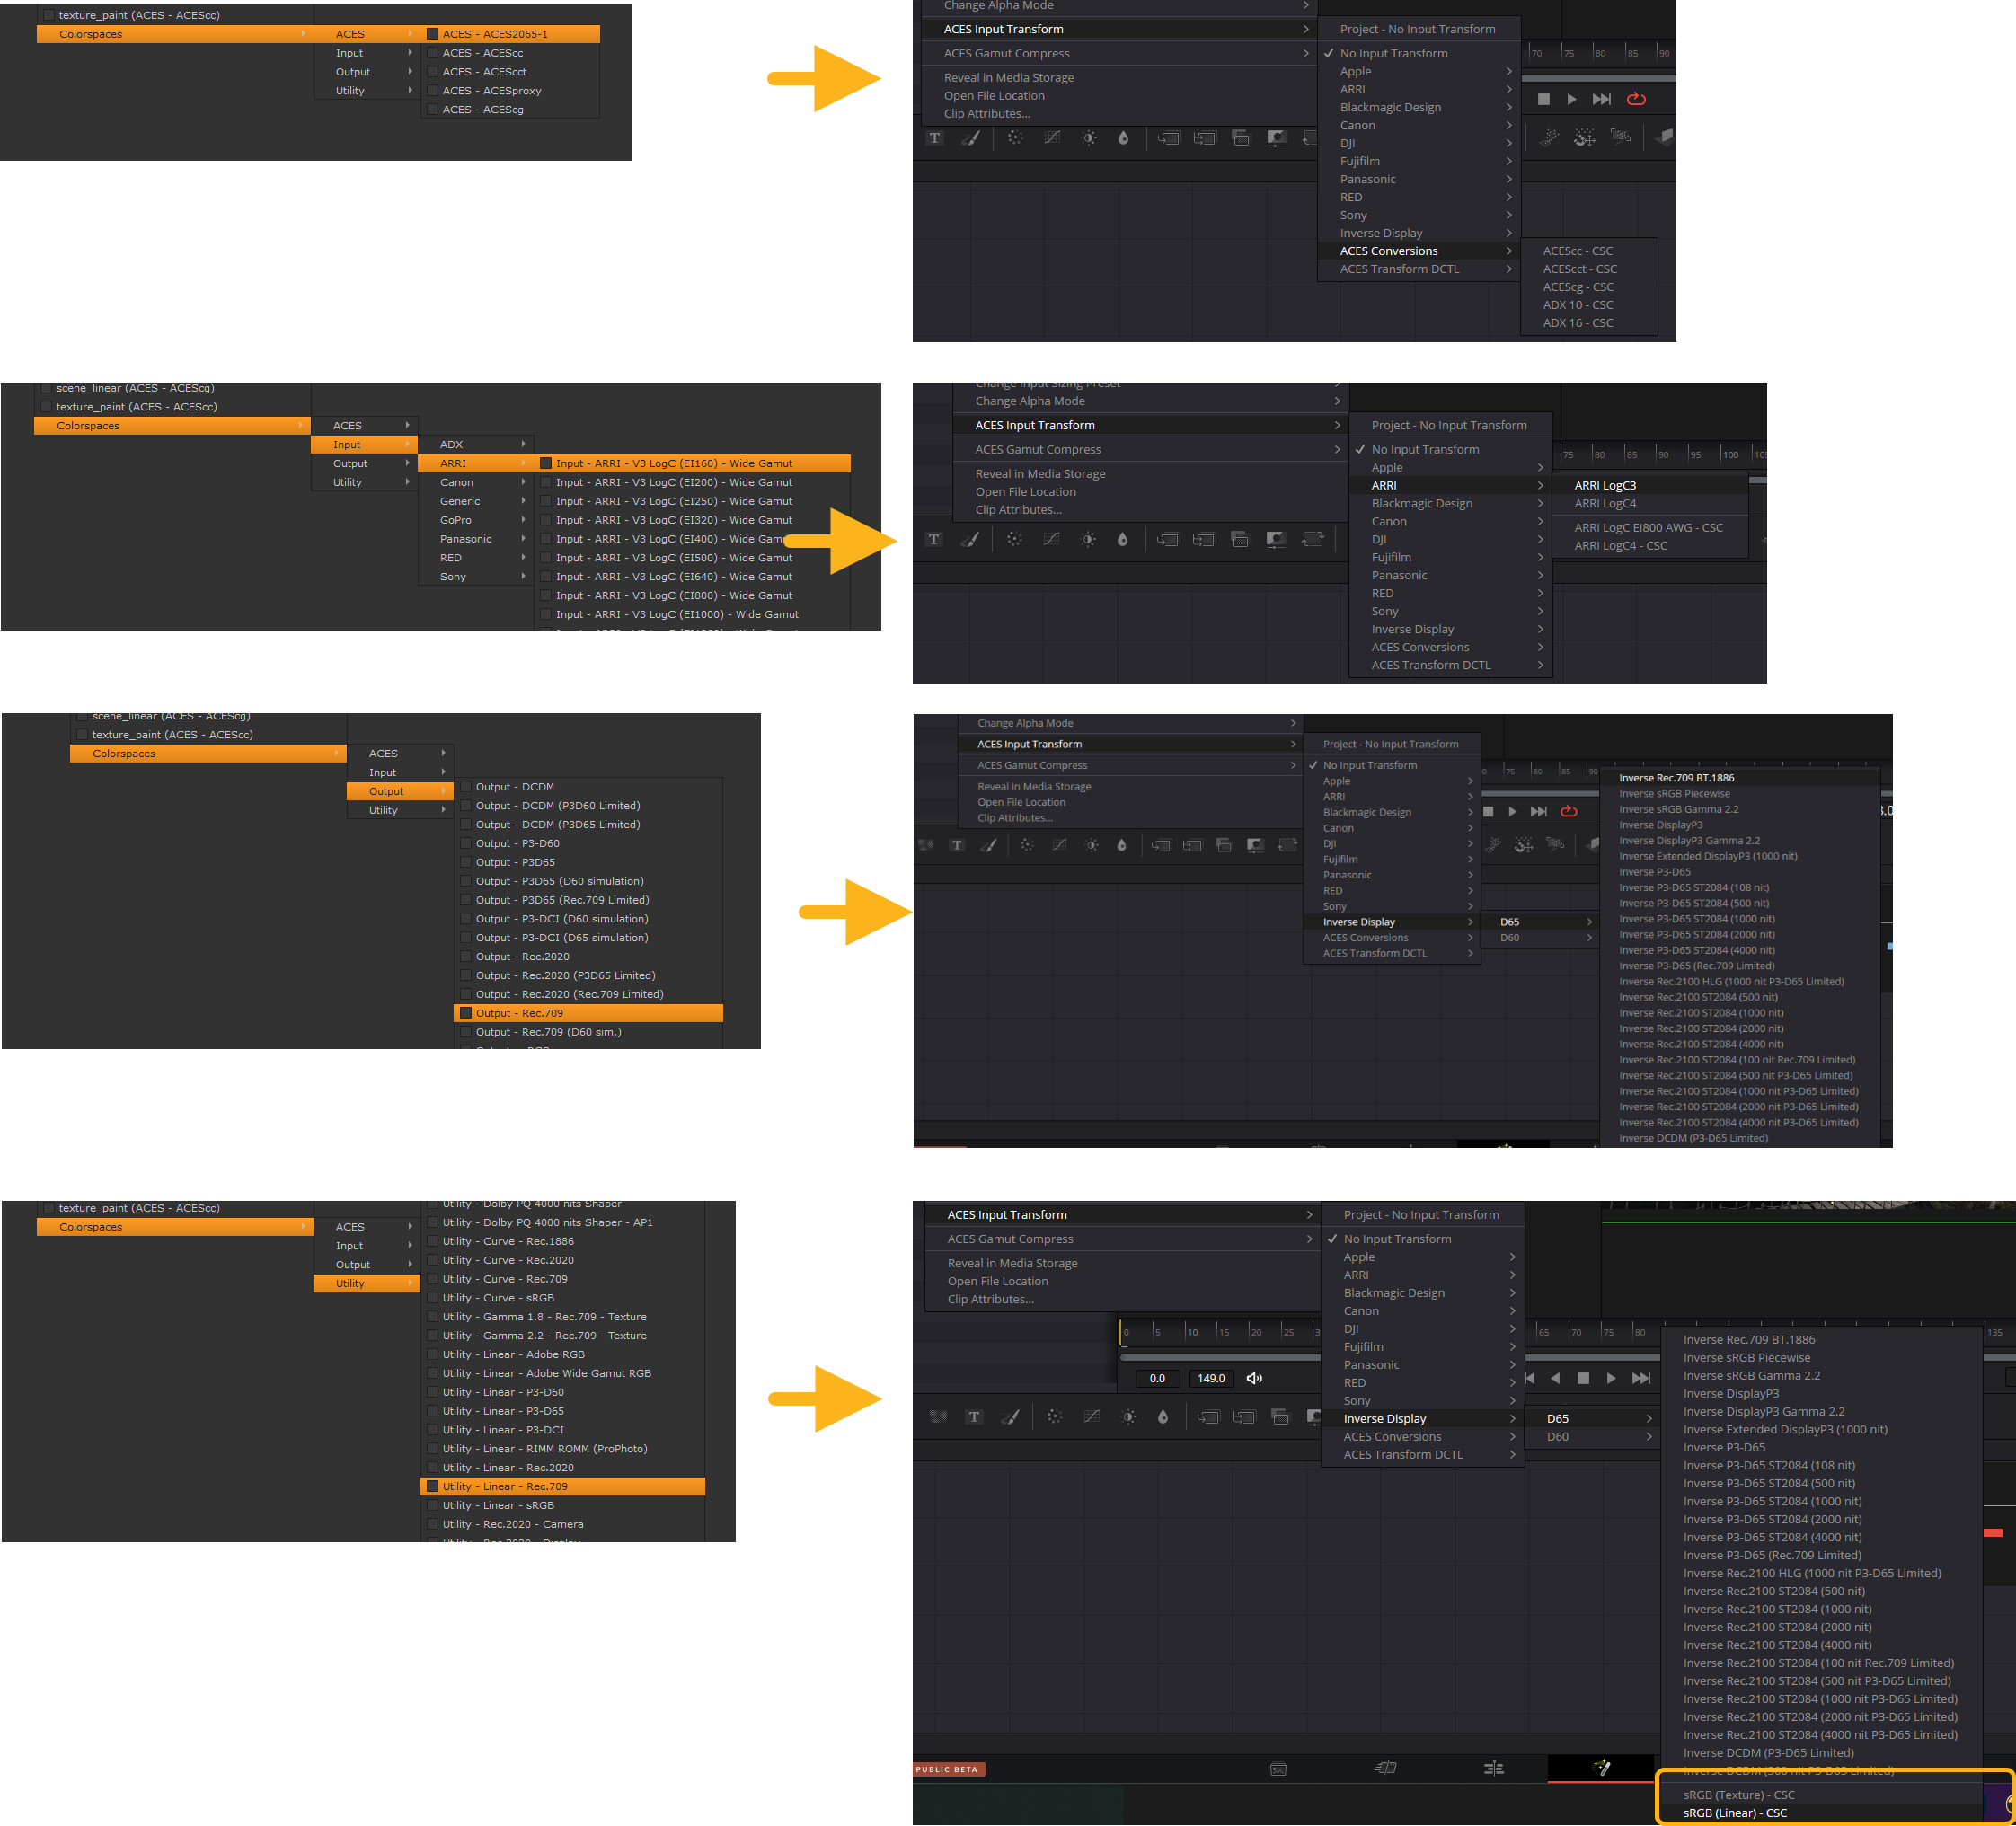
Task: Click the yellow playhead marker at frame 0
Action: point(1121,1332)
